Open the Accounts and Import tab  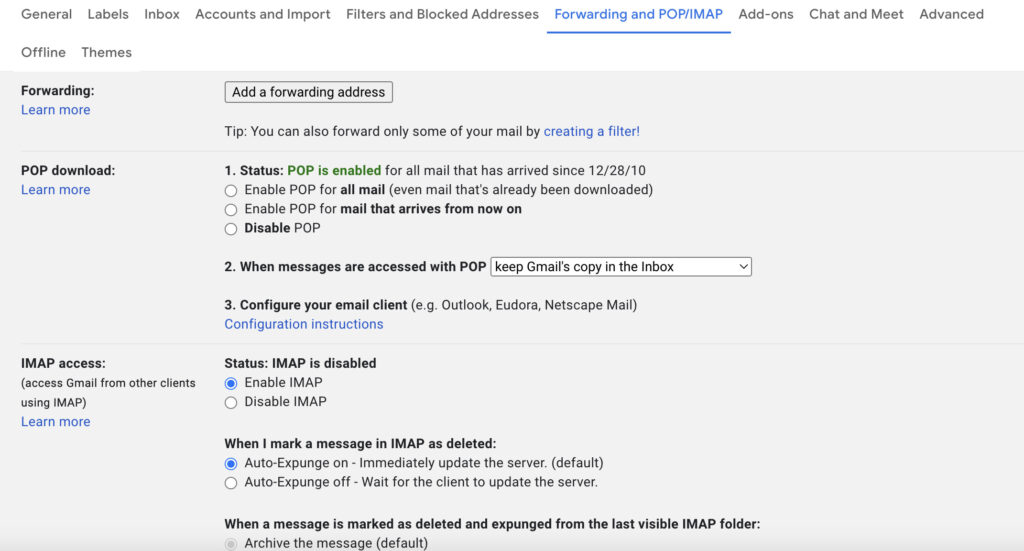click(263, 14)
